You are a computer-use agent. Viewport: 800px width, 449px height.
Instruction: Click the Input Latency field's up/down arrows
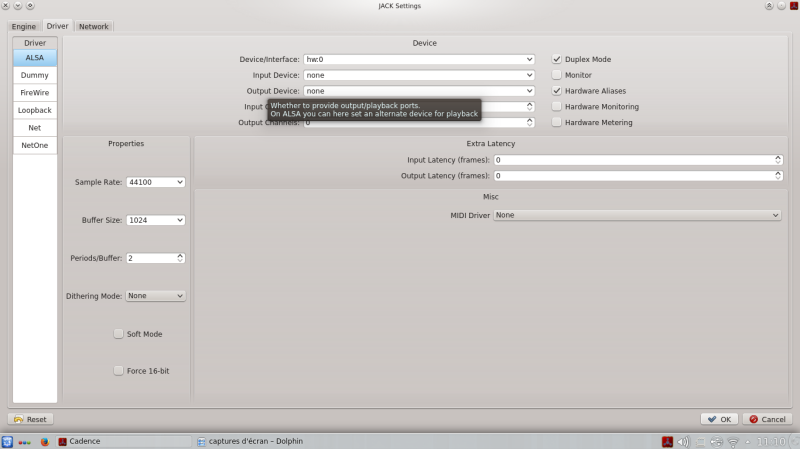778,160
